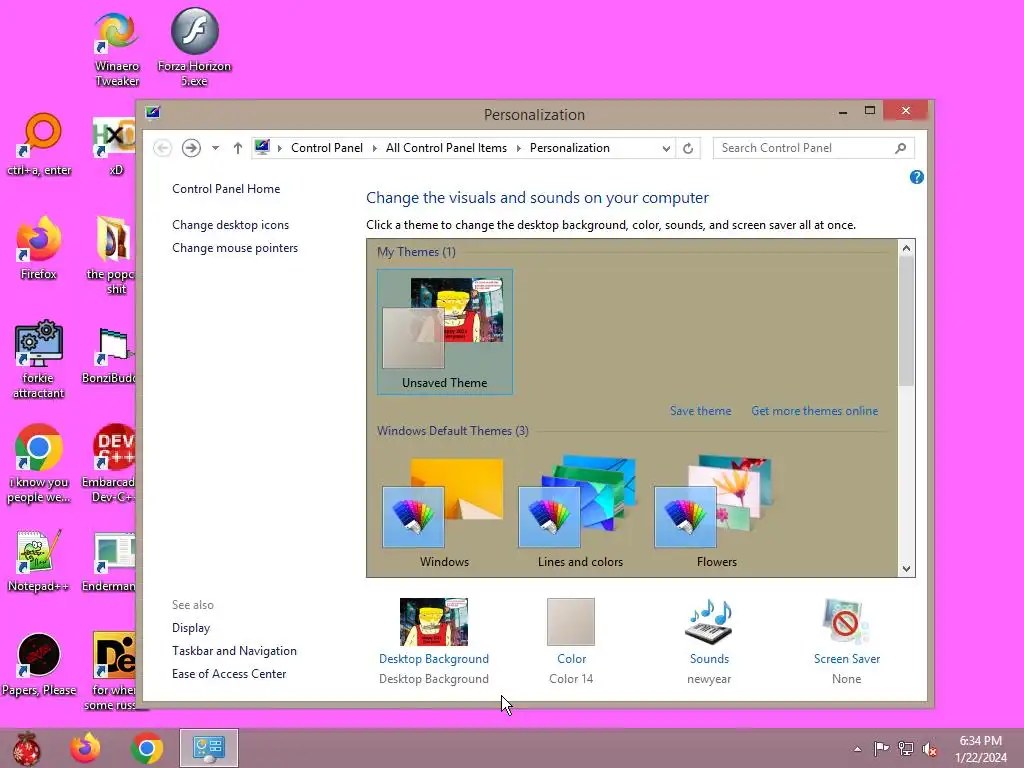Open Ease of Access Center link

coord(229,674)
